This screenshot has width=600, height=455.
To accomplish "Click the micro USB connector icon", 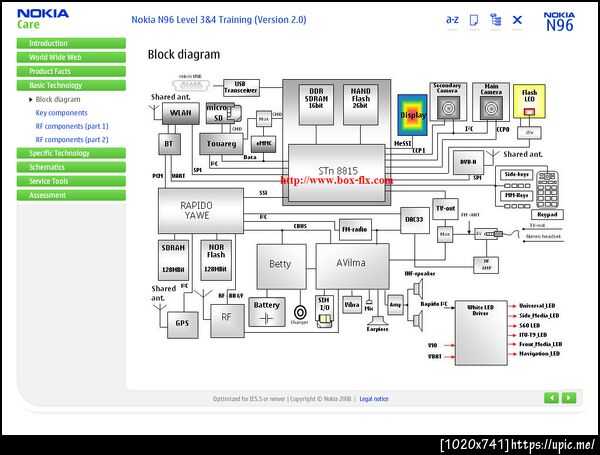I will point(191,85).
